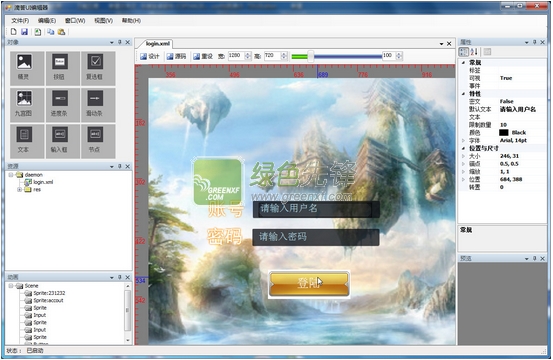
Task: Pin the 属性 panel
Action: pos(535,42)
